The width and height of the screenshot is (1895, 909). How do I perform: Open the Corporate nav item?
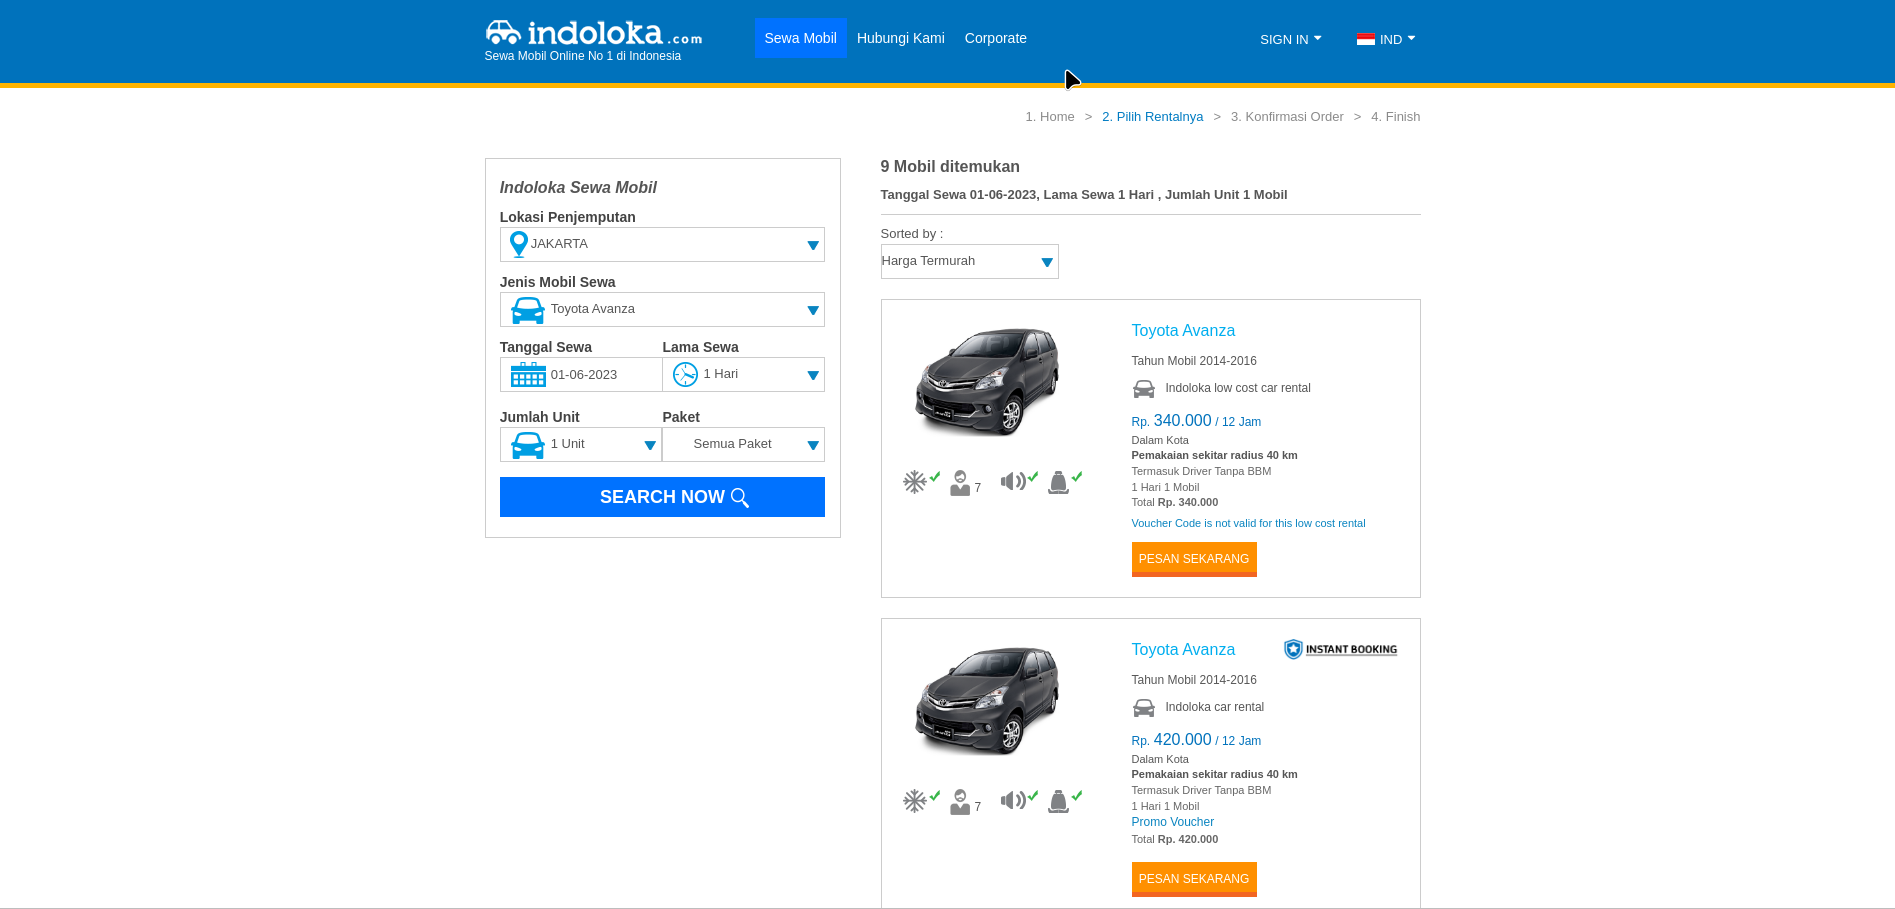(x=995, y=38)
